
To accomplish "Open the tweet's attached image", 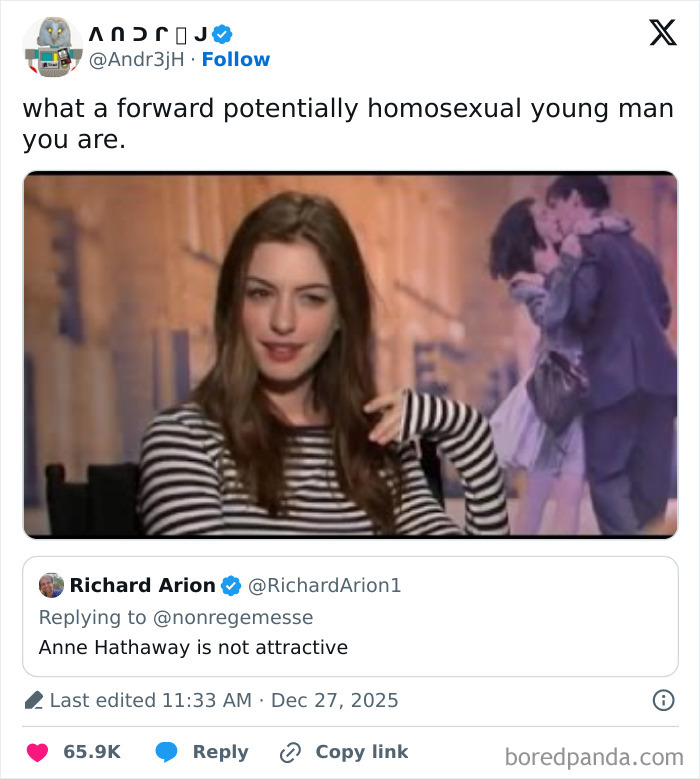I will [x=350, y=355].
